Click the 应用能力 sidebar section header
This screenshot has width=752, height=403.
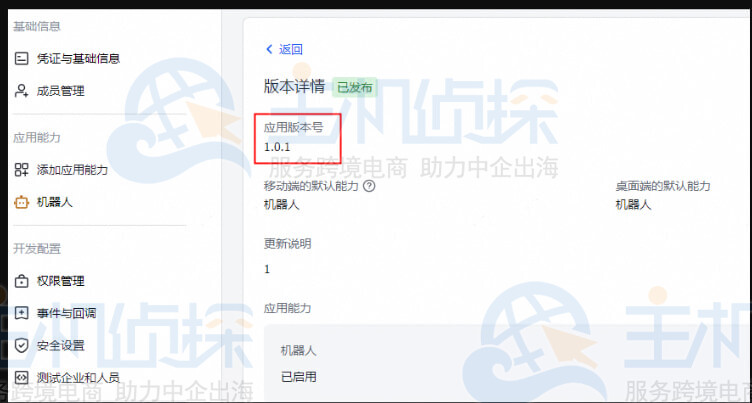[x=37, y=138]
